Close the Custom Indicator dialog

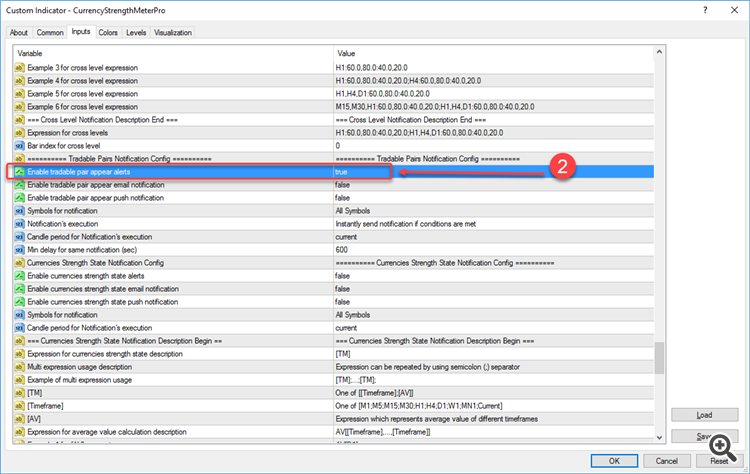[735, 10]
